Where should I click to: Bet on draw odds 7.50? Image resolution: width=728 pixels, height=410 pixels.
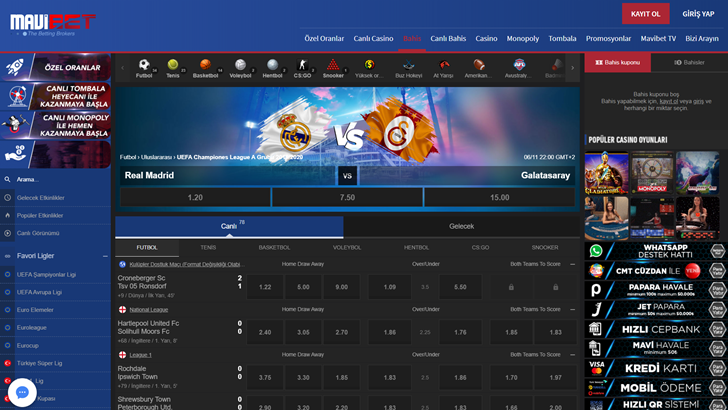(347, 197)
